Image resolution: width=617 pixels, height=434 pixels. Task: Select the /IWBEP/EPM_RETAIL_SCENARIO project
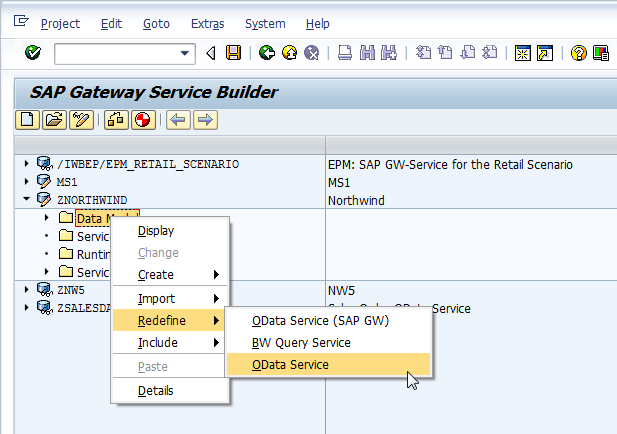point(148,164)
